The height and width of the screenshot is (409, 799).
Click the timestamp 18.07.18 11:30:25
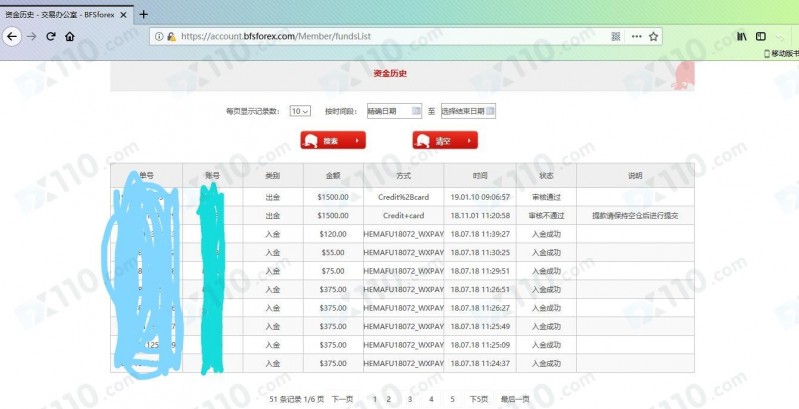point(480,253)
